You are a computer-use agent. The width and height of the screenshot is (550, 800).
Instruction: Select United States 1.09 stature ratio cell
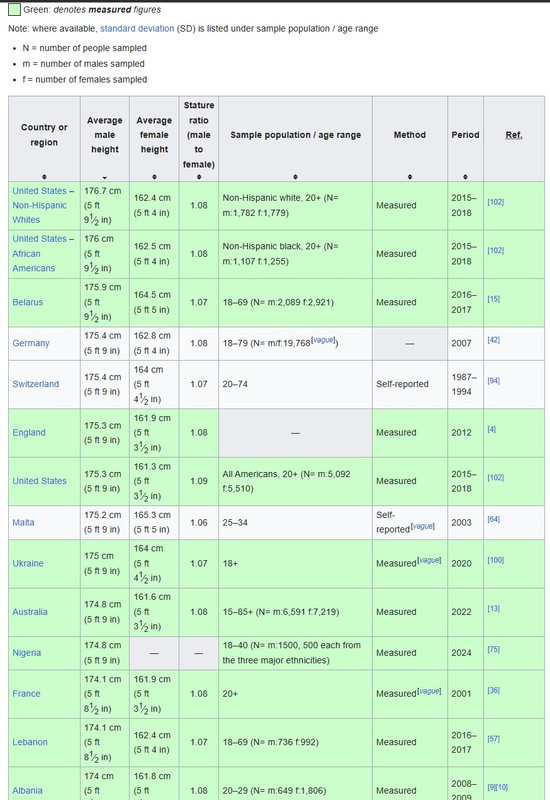[x=199, y=482]
